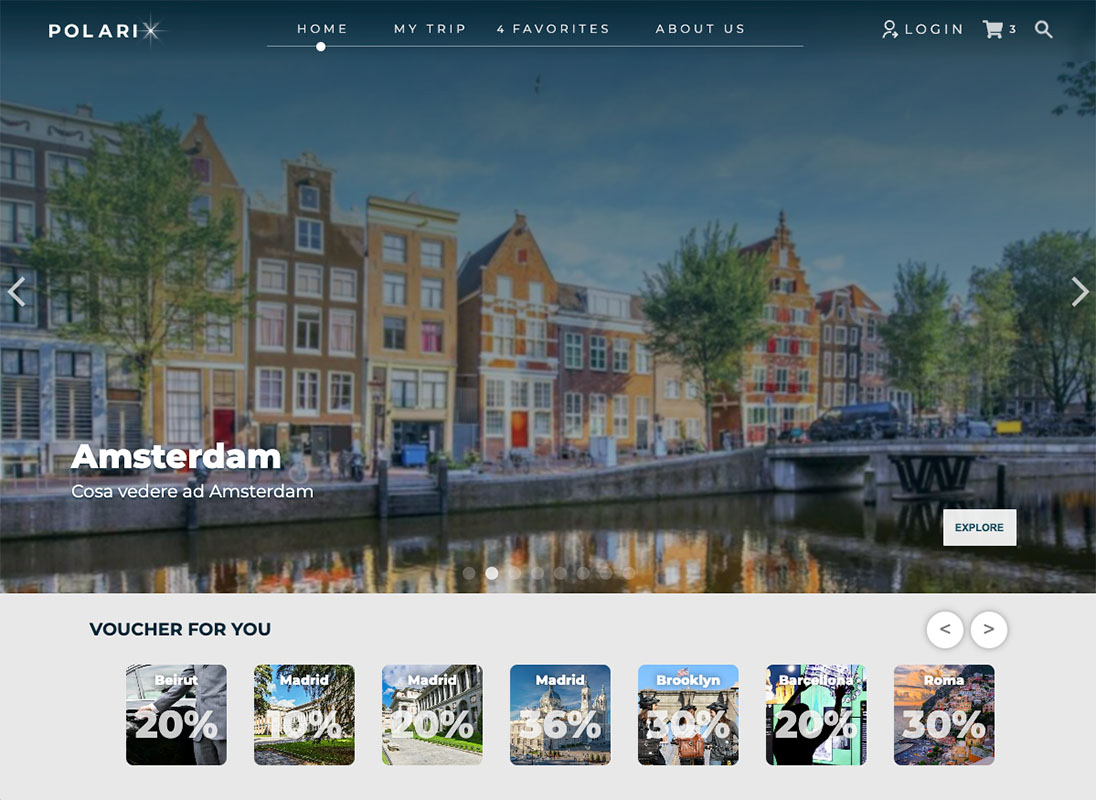This screenshot has width=1096, height=800.
Task: Click the Login user icon
Action: (x=889, y=30)
